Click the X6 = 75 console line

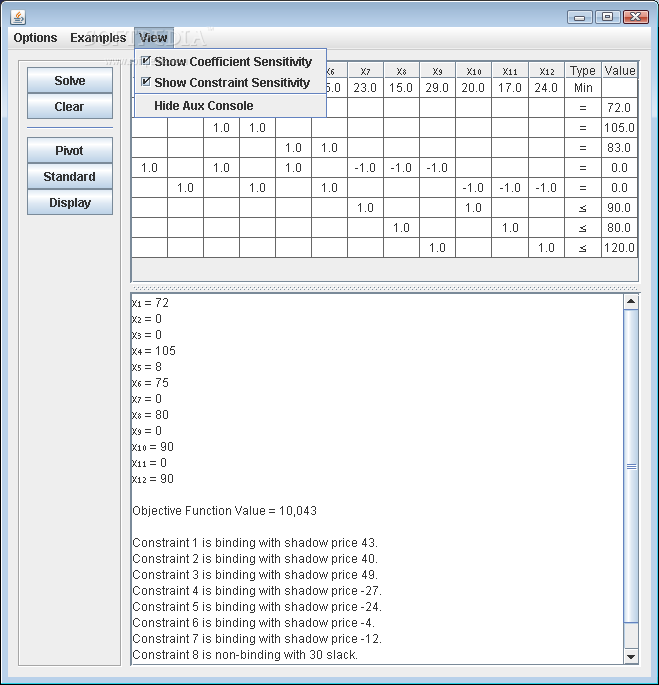pos(150,383)
